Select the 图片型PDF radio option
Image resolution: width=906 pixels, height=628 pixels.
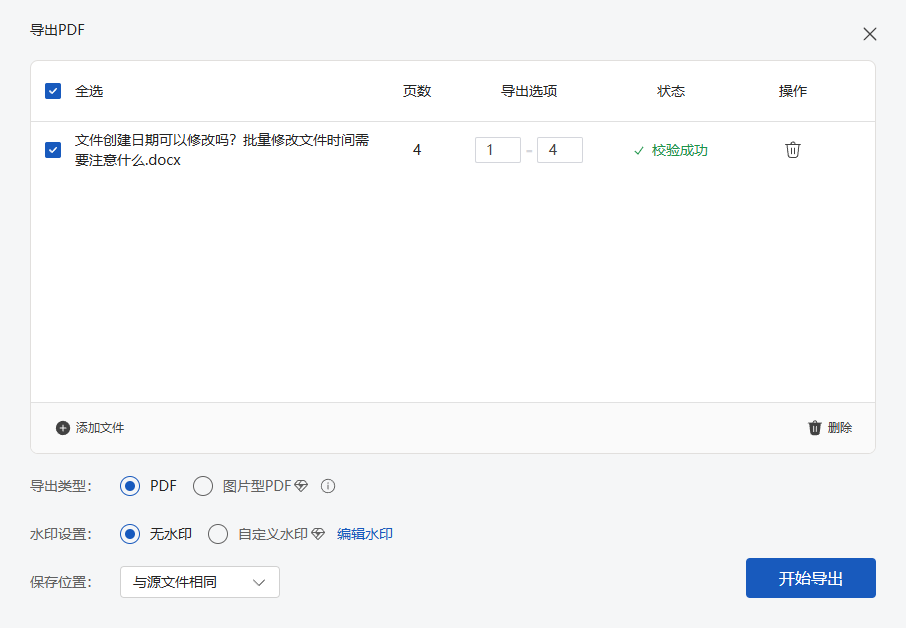coord(203,485)
